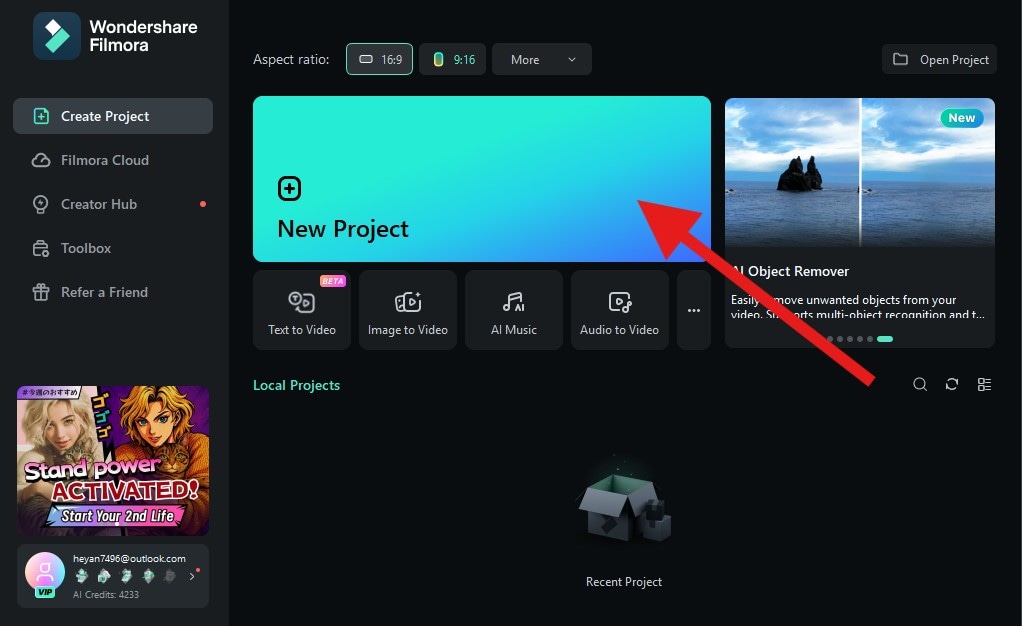Select the 9:16 aspect ratio
This screenshot has height=626, width=1022.
click(452, 59)
